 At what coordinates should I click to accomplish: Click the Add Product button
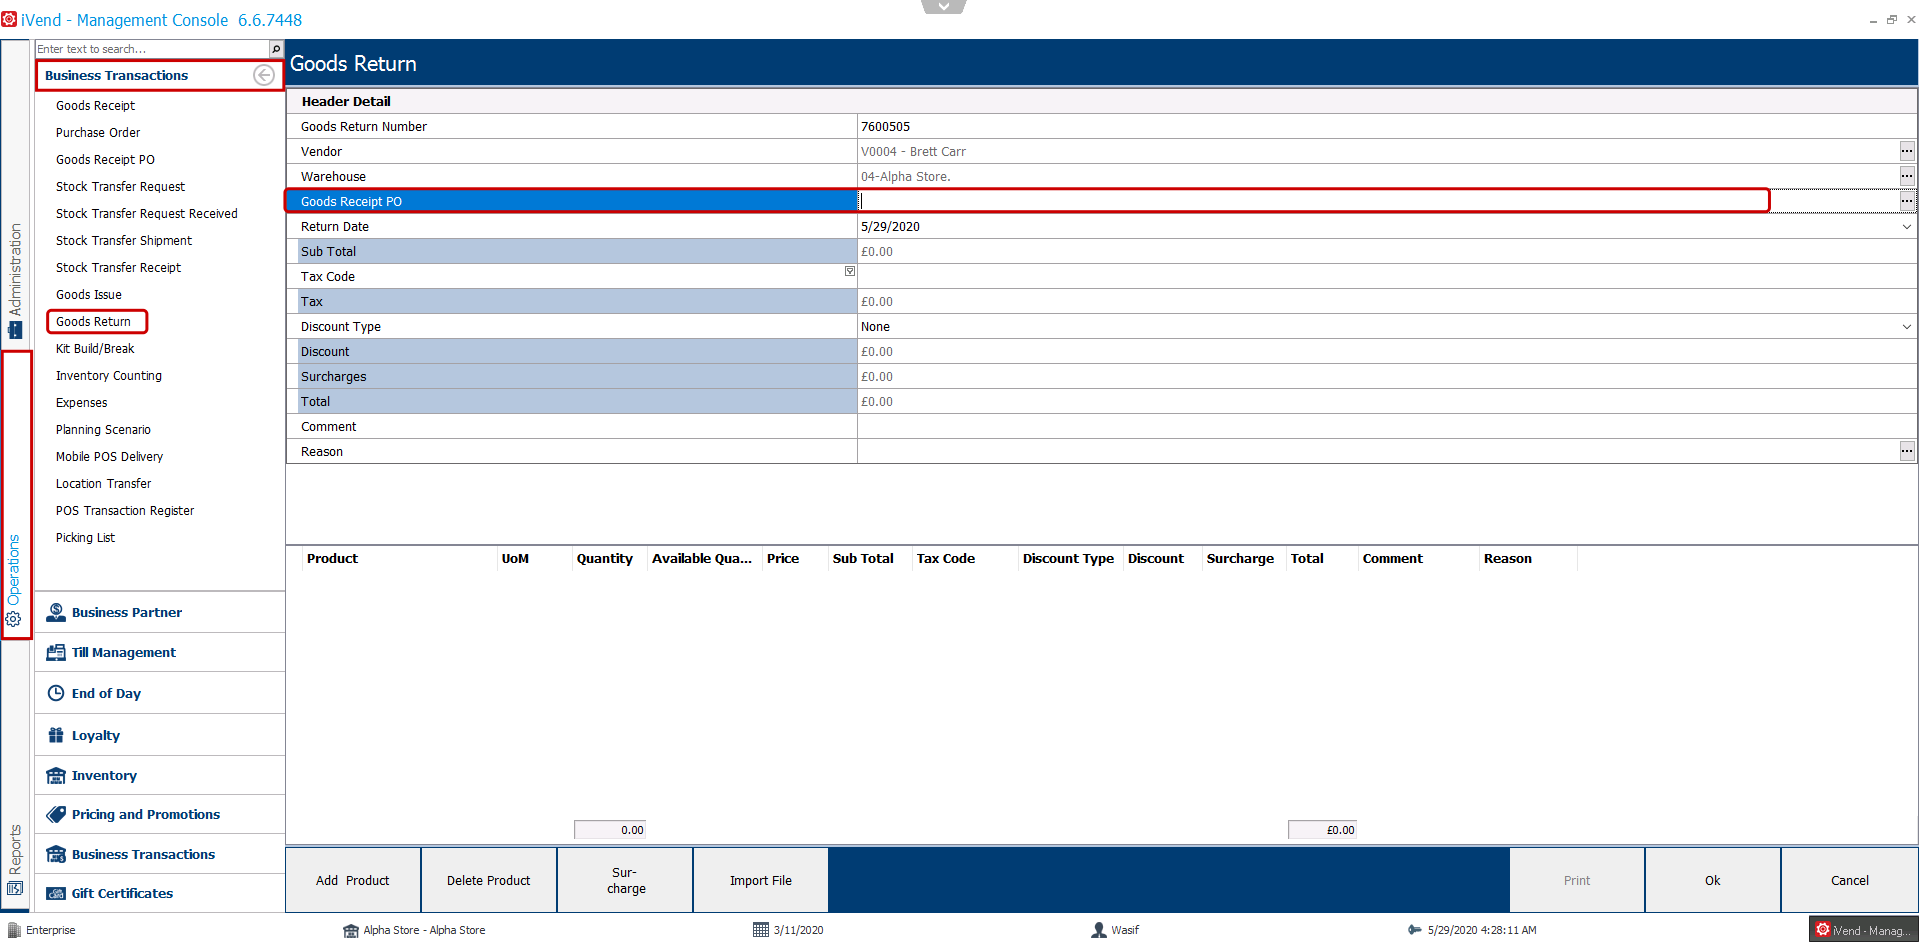(x=353, y=880)
